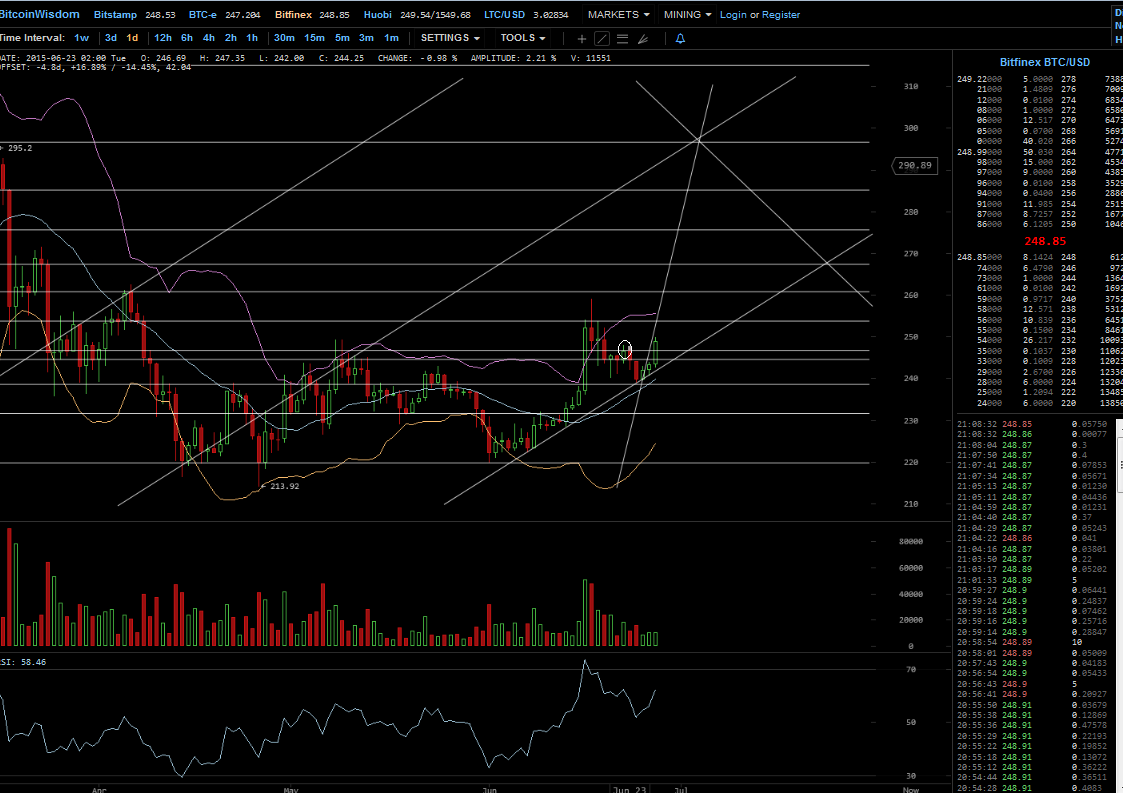1123x793 pixels.
Task: Click the CHANGE -0.98 % readout
Action: click(417, 59)
